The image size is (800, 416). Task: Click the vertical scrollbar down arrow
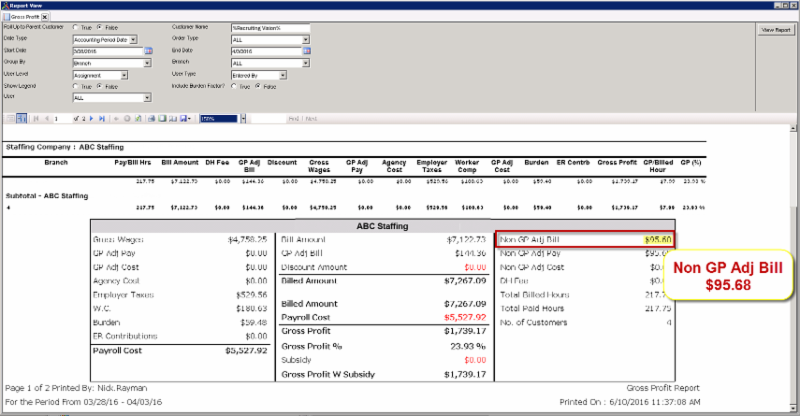click(x=793, y=408)
